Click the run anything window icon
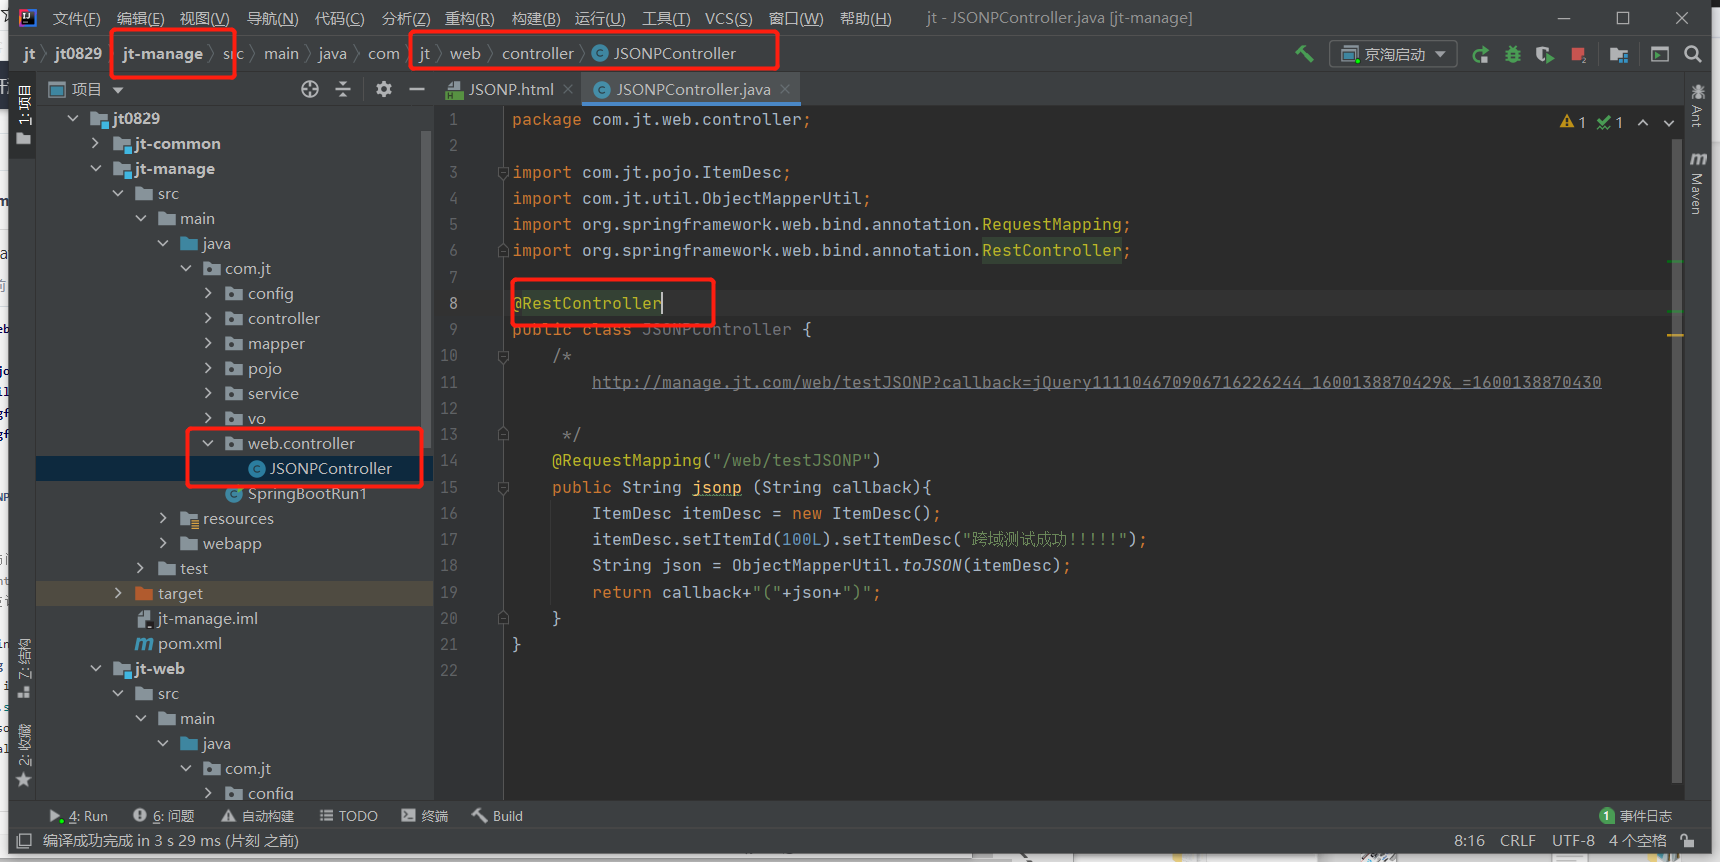This screenshot has height=862, width=1720. (1660, 54)
